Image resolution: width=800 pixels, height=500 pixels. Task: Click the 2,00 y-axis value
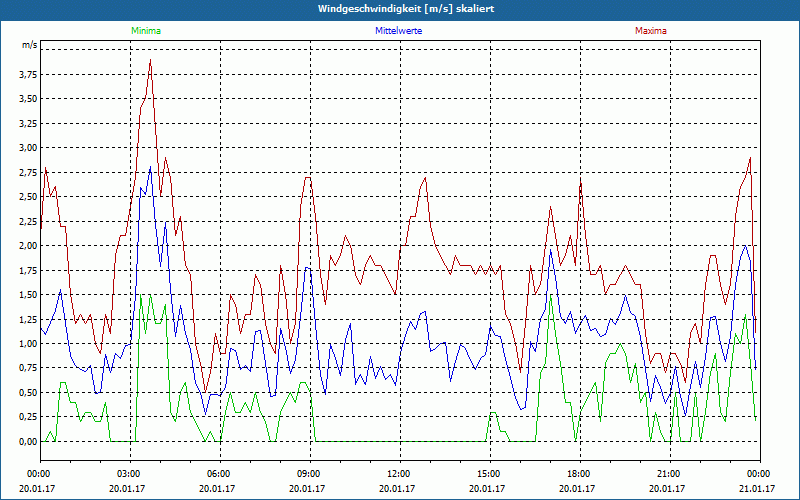[x=28, y=246]
